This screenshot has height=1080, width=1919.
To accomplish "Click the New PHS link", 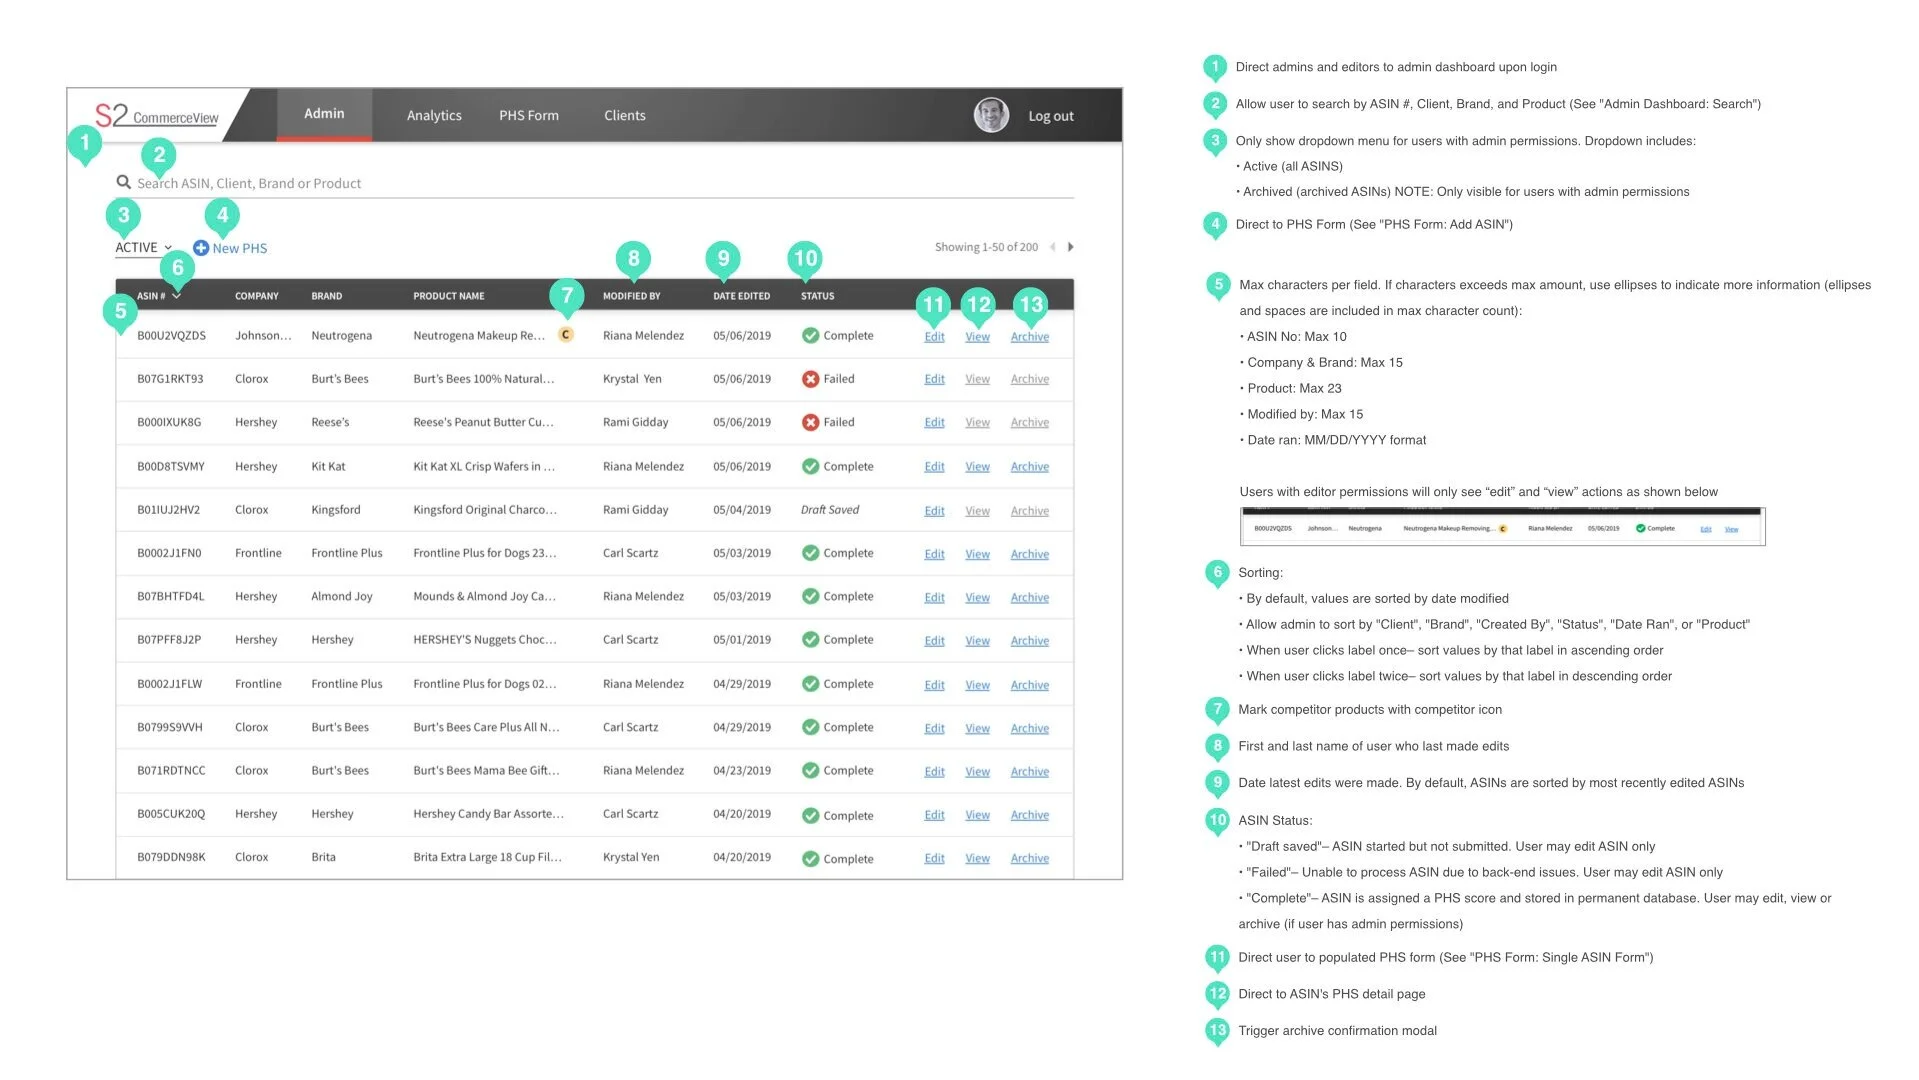I will pyautogui.click(x=239, y=248).
